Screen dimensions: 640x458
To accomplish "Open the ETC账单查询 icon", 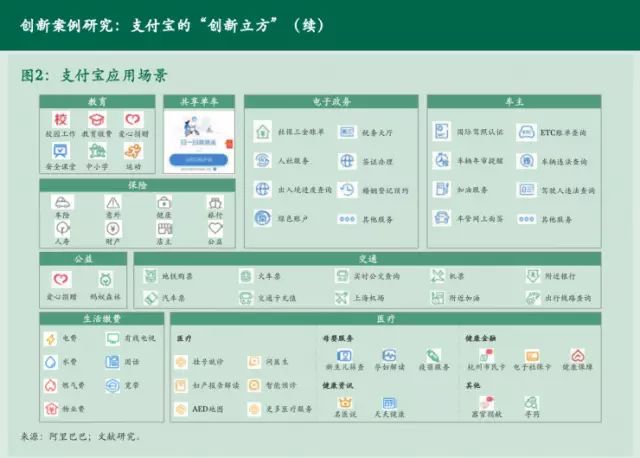I will [x=526, y=132].
